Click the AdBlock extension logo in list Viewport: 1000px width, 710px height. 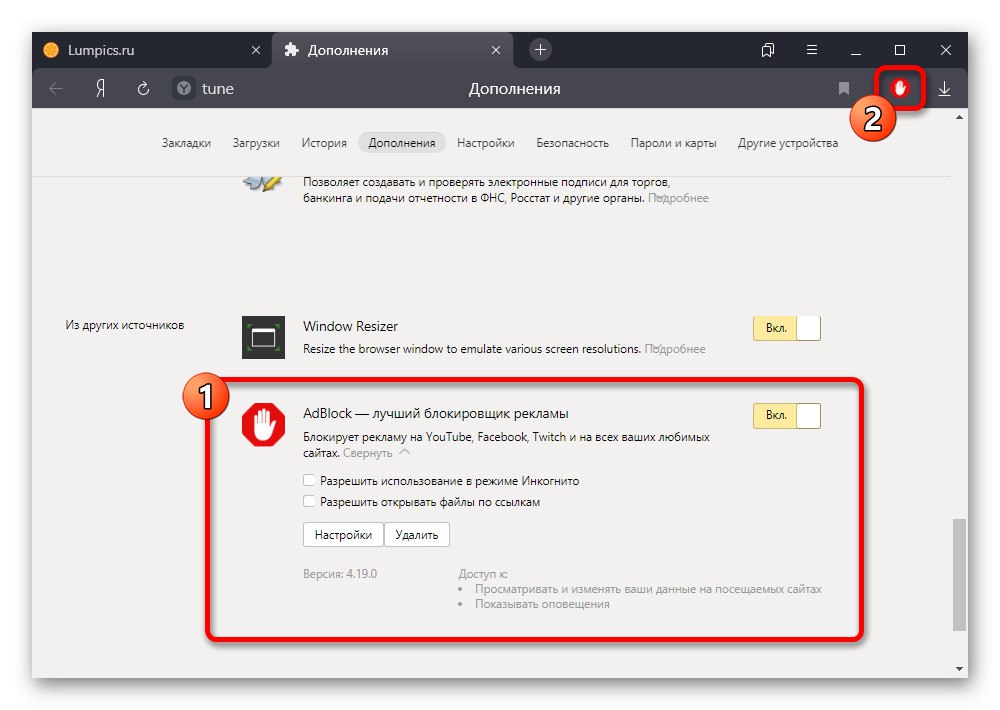(263, 424)
